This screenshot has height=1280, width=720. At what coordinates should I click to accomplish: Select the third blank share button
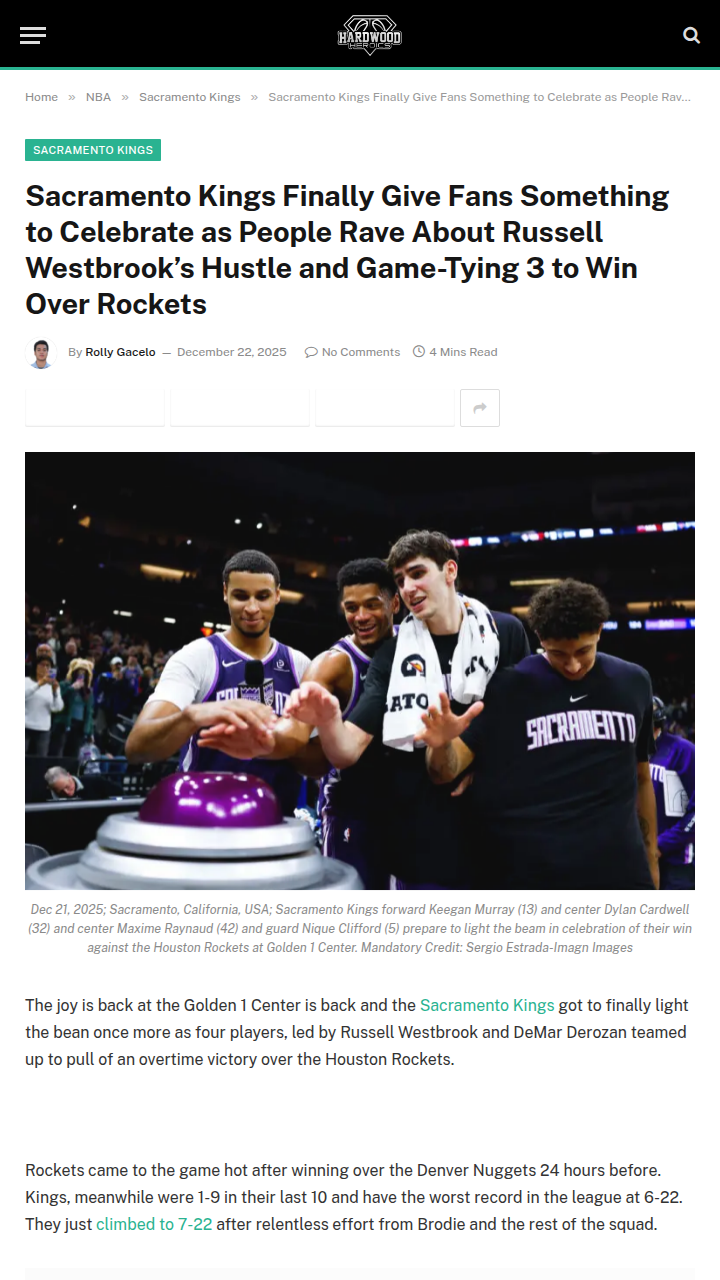click(x=385, y=408)
